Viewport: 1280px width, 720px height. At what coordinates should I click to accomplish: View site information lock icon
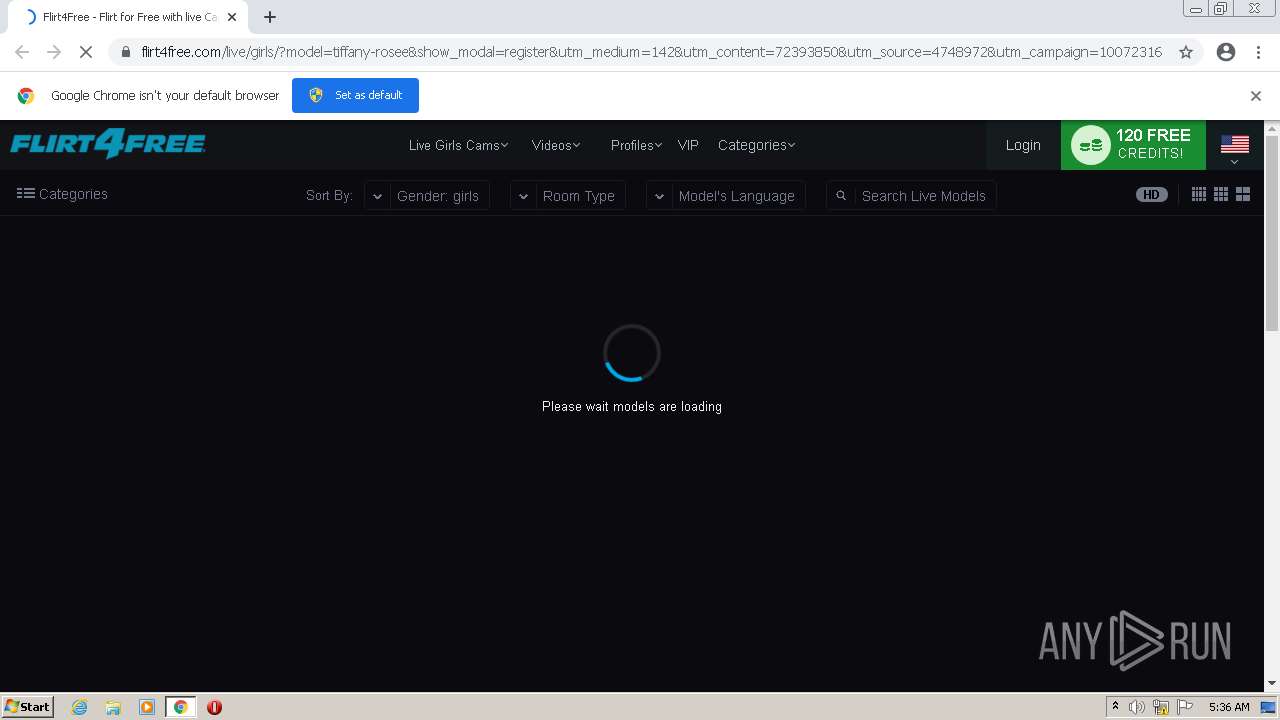point(125,52)
